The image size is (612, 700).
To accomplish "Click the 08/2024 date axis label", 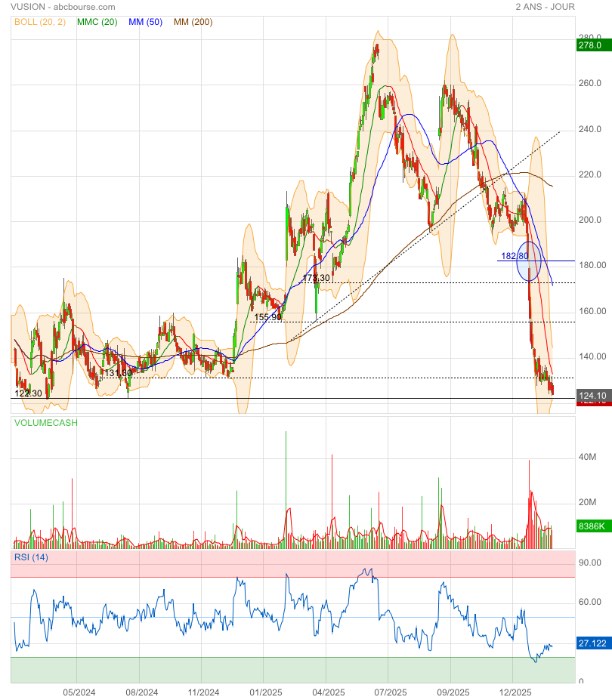I will (x=142, y=692).
